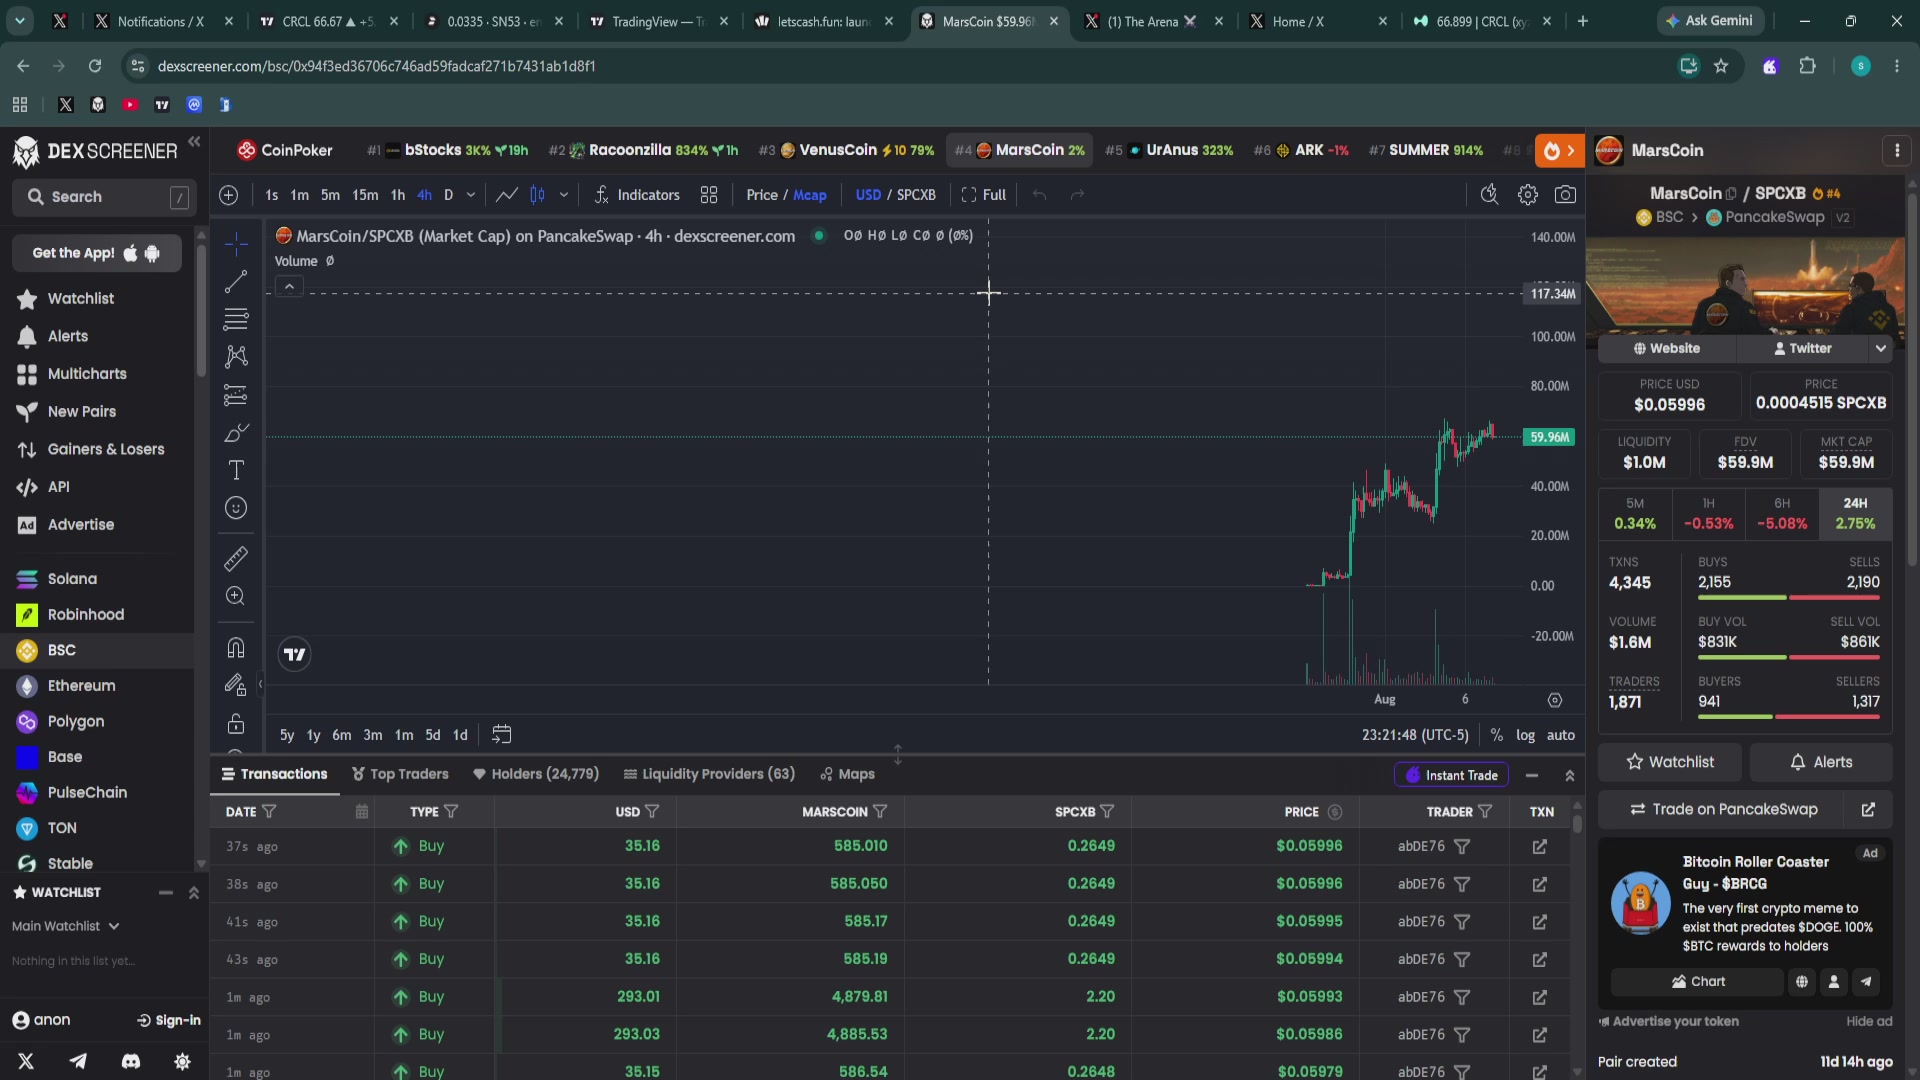Click the left sidebar scrollbar

point(201,310)
